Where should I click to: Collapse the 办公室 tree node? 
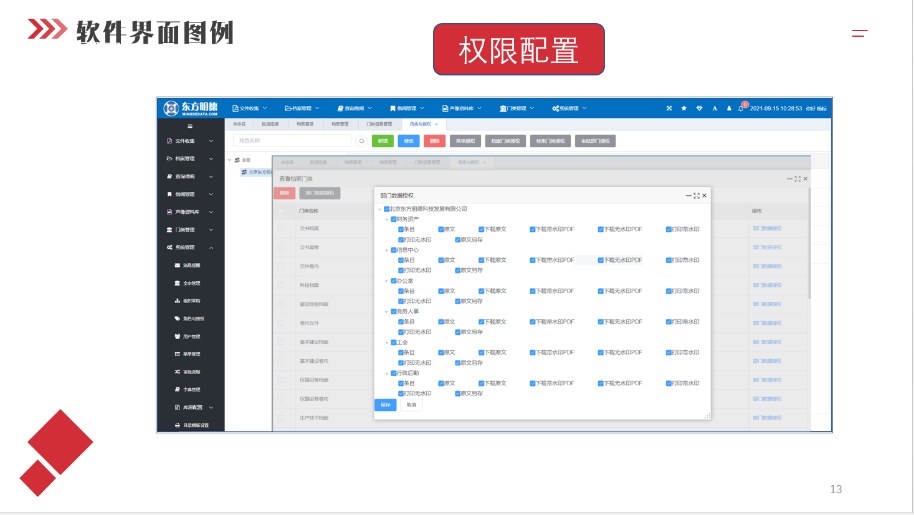tap(386, 281)
